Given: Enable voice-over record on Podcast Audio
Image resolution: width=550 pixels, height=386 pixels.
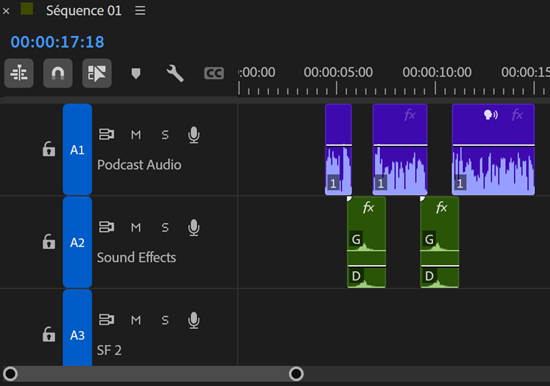Looking at the screenshot, I should point(194,135).
